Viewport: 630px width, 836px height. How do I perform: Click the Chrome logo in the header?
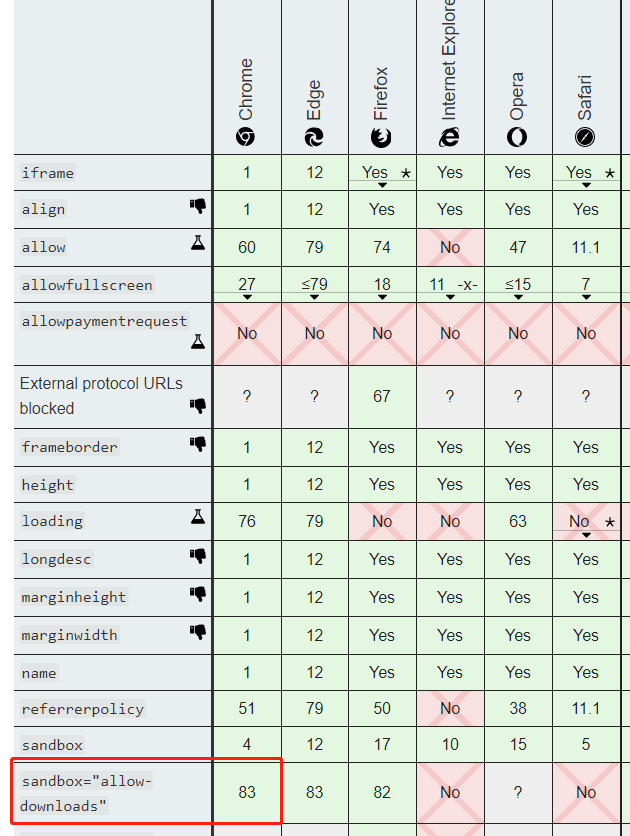(246, 138)
